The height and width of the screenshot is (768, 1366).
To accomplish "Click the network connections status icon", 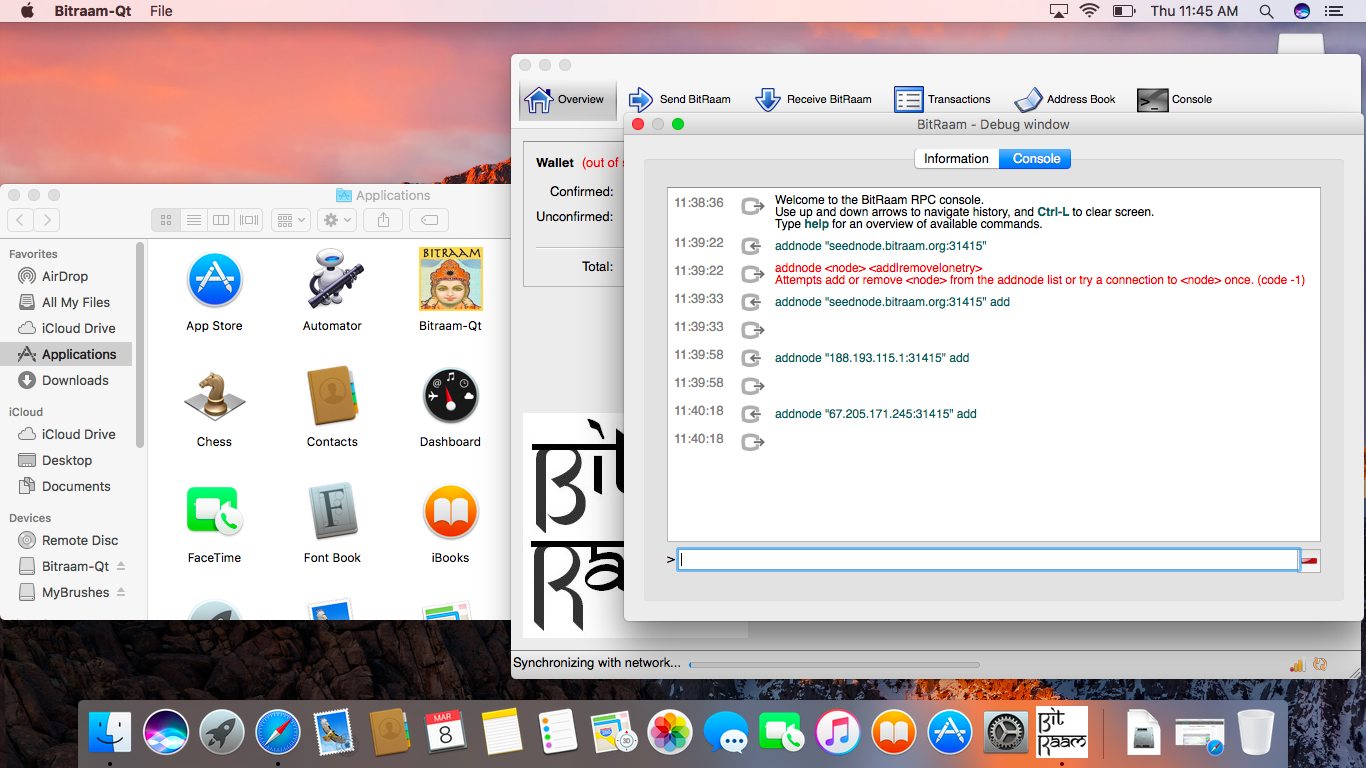I will pos(1297,664).
